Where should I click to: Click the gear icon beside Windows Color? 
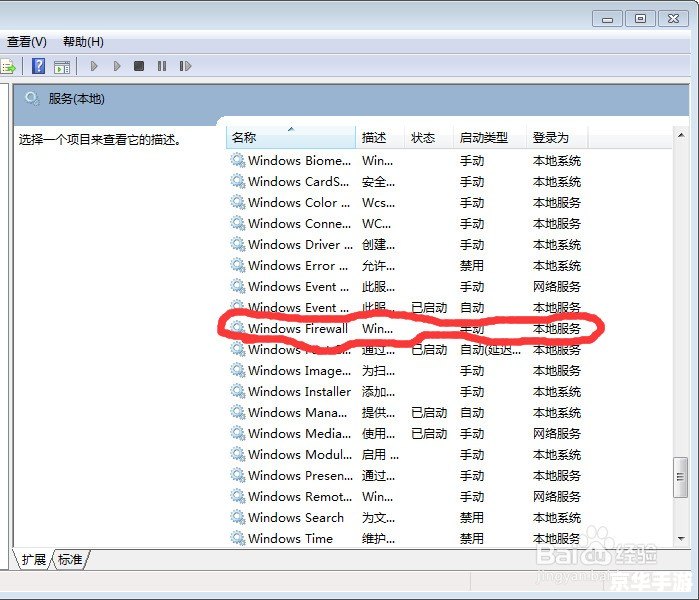238,202
